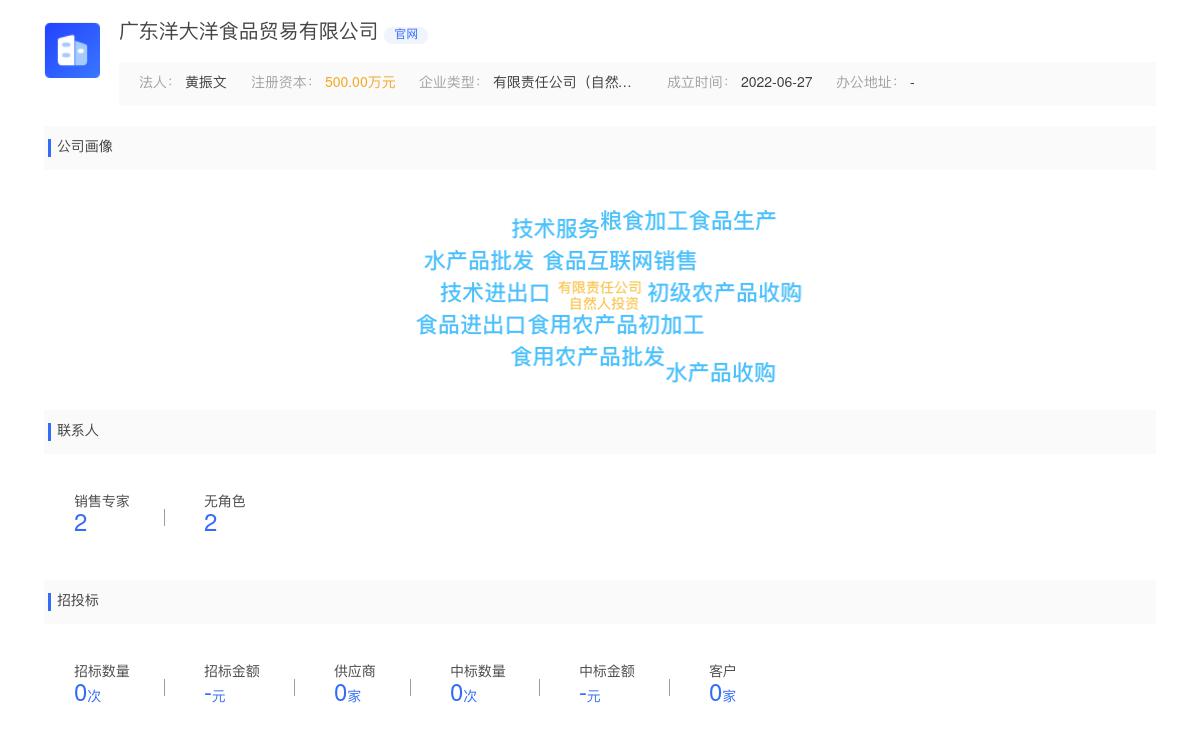Click the 无角色 count of 2
This screenshot has height=752, width=1200.
pos(210,523)
